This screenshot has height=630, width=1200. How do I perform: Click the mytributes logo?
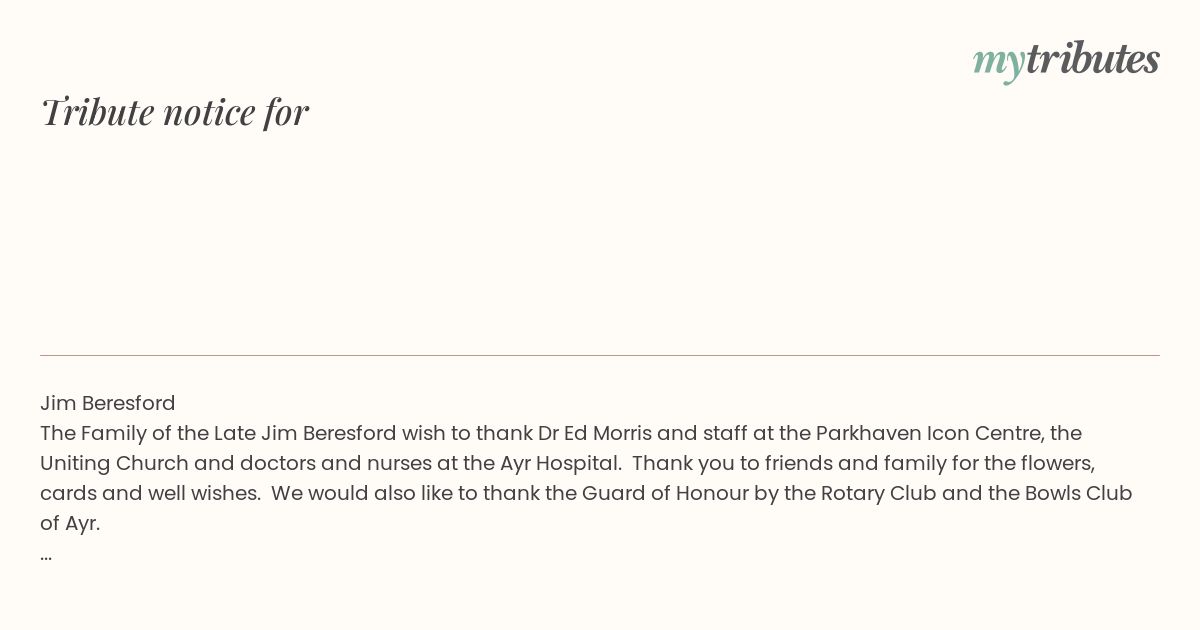point(1066,60)
